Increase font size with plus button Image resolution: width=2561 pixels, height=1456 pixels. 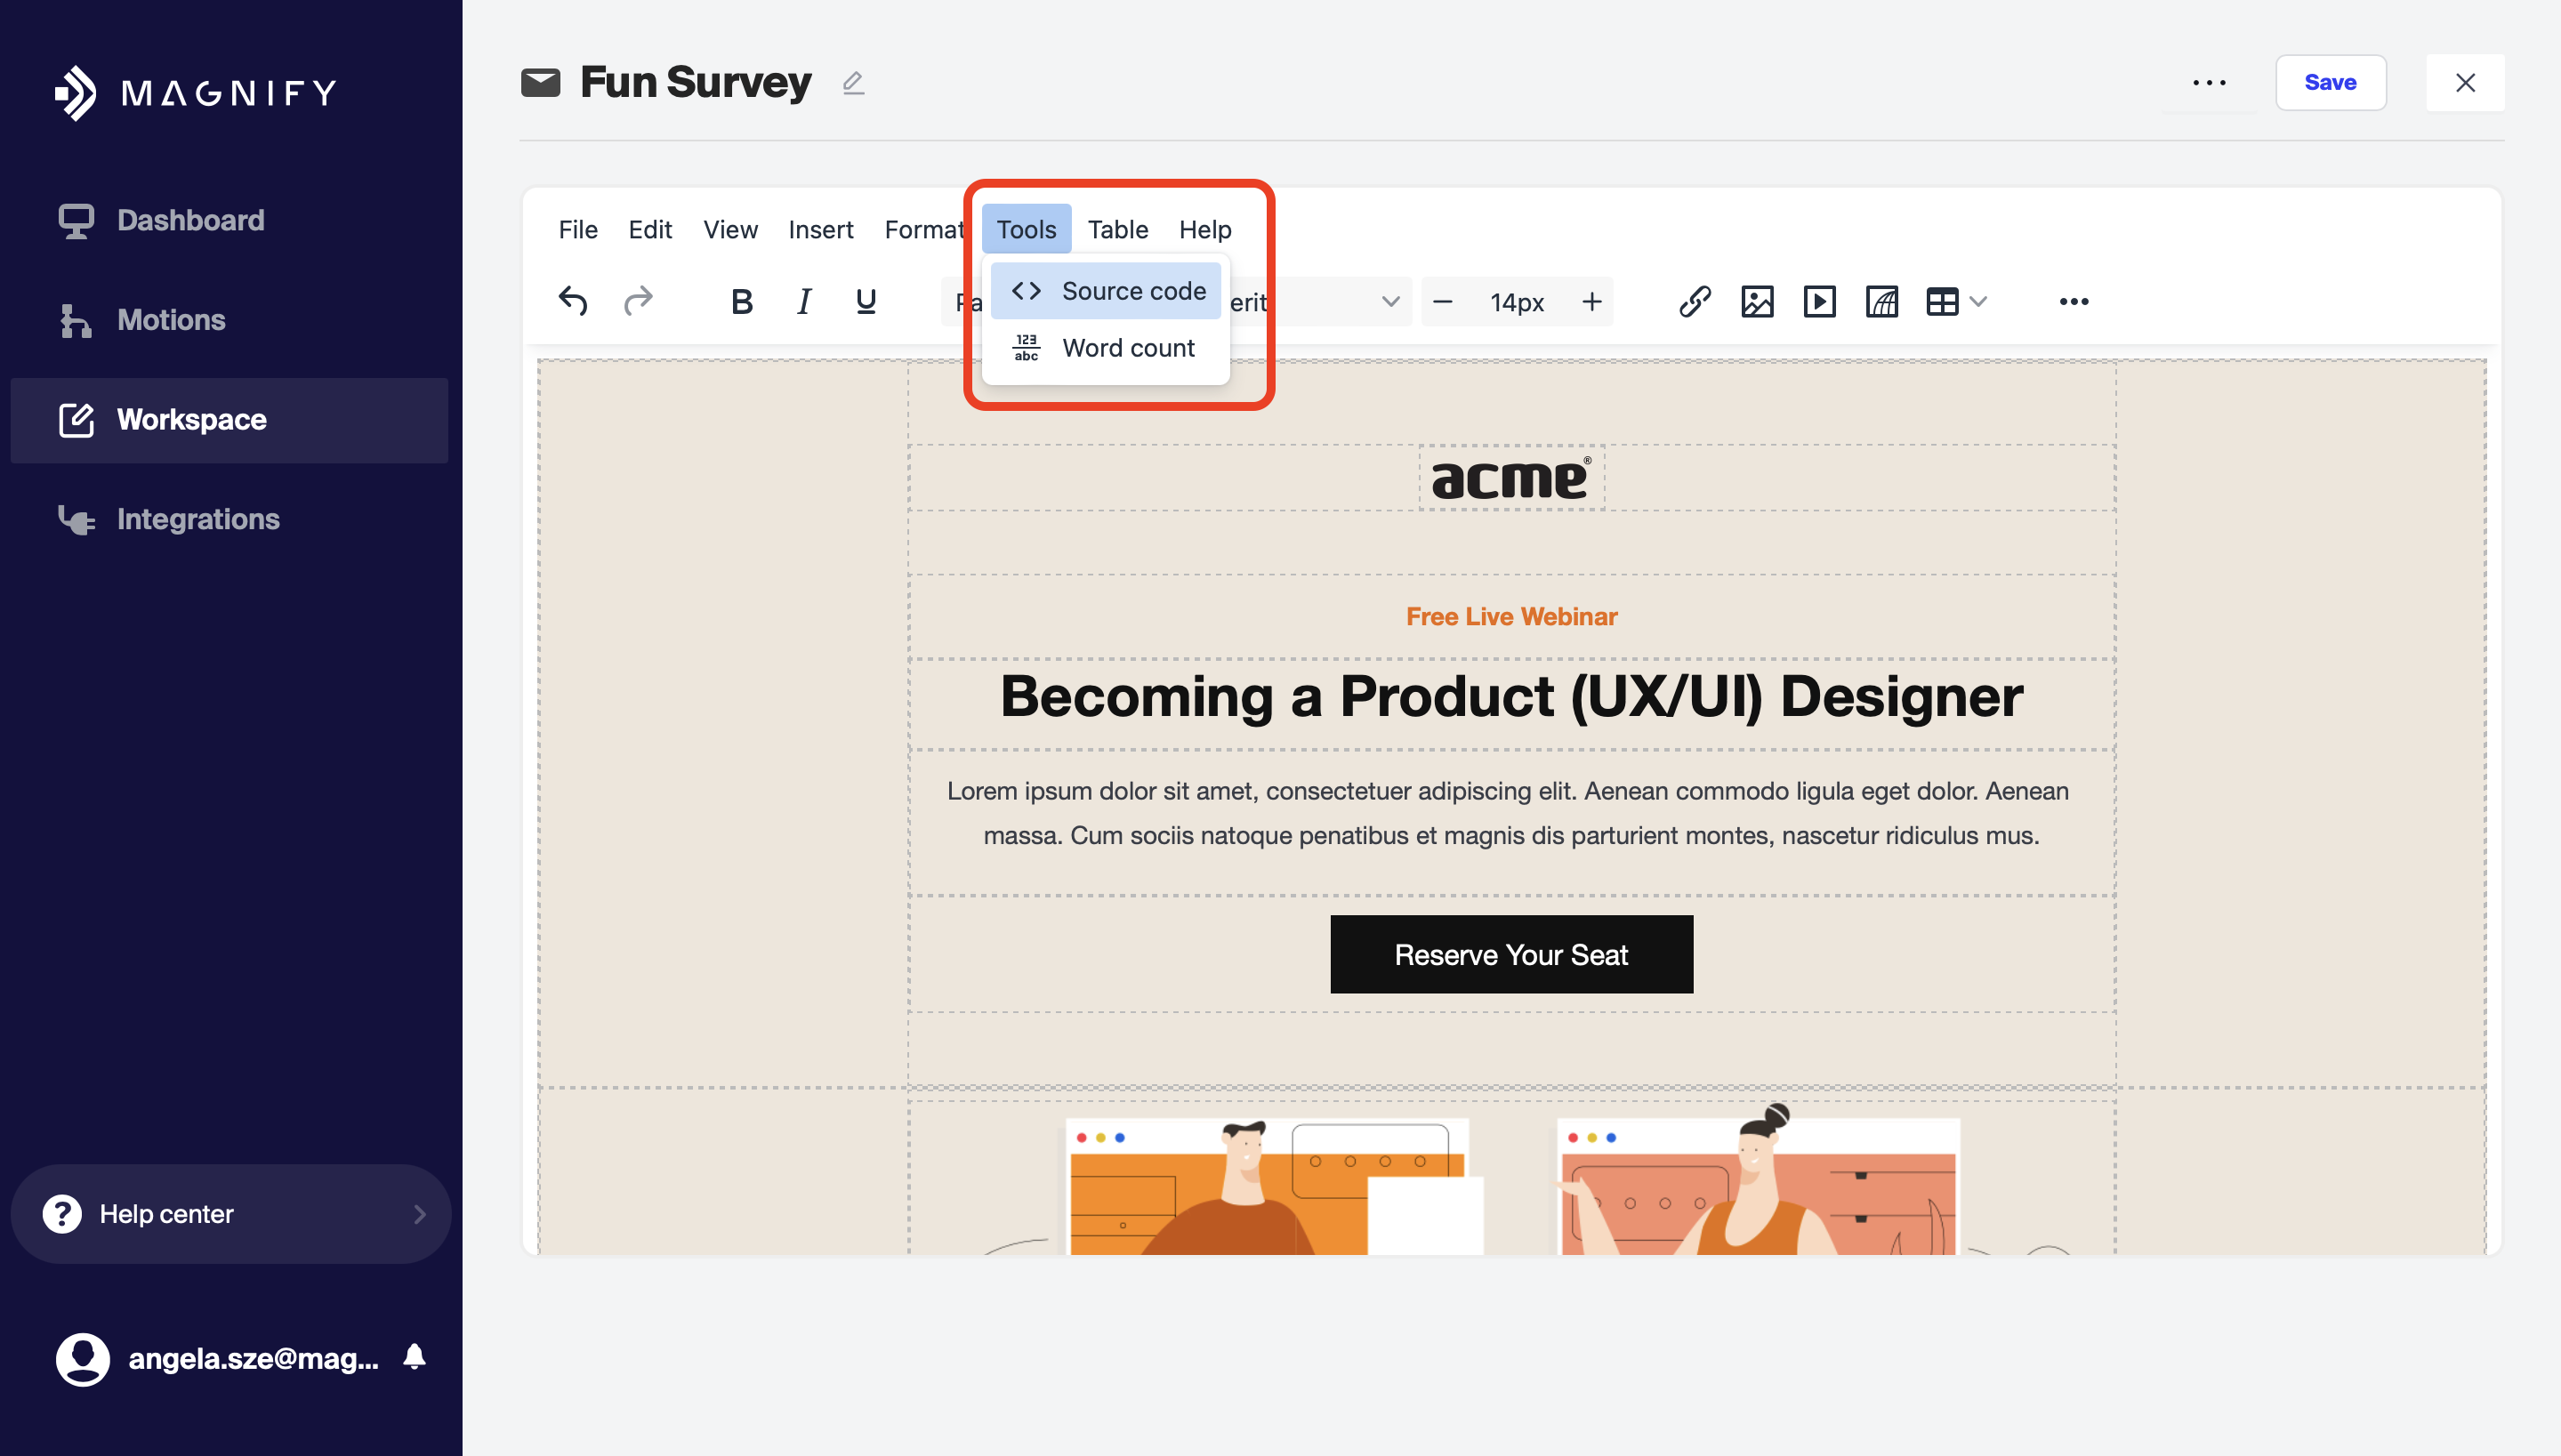1592,301
